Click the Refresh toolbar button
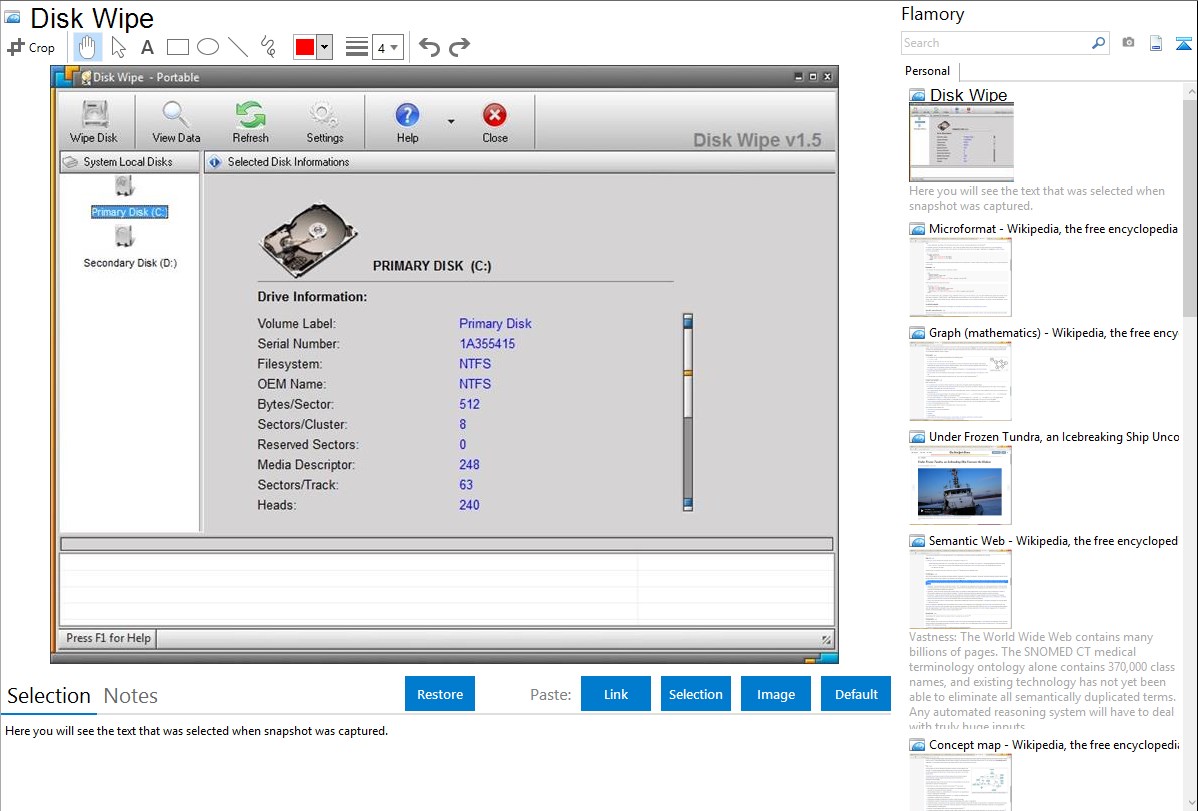The width and height of the screenshot is (1198, 811). [251, 122]
